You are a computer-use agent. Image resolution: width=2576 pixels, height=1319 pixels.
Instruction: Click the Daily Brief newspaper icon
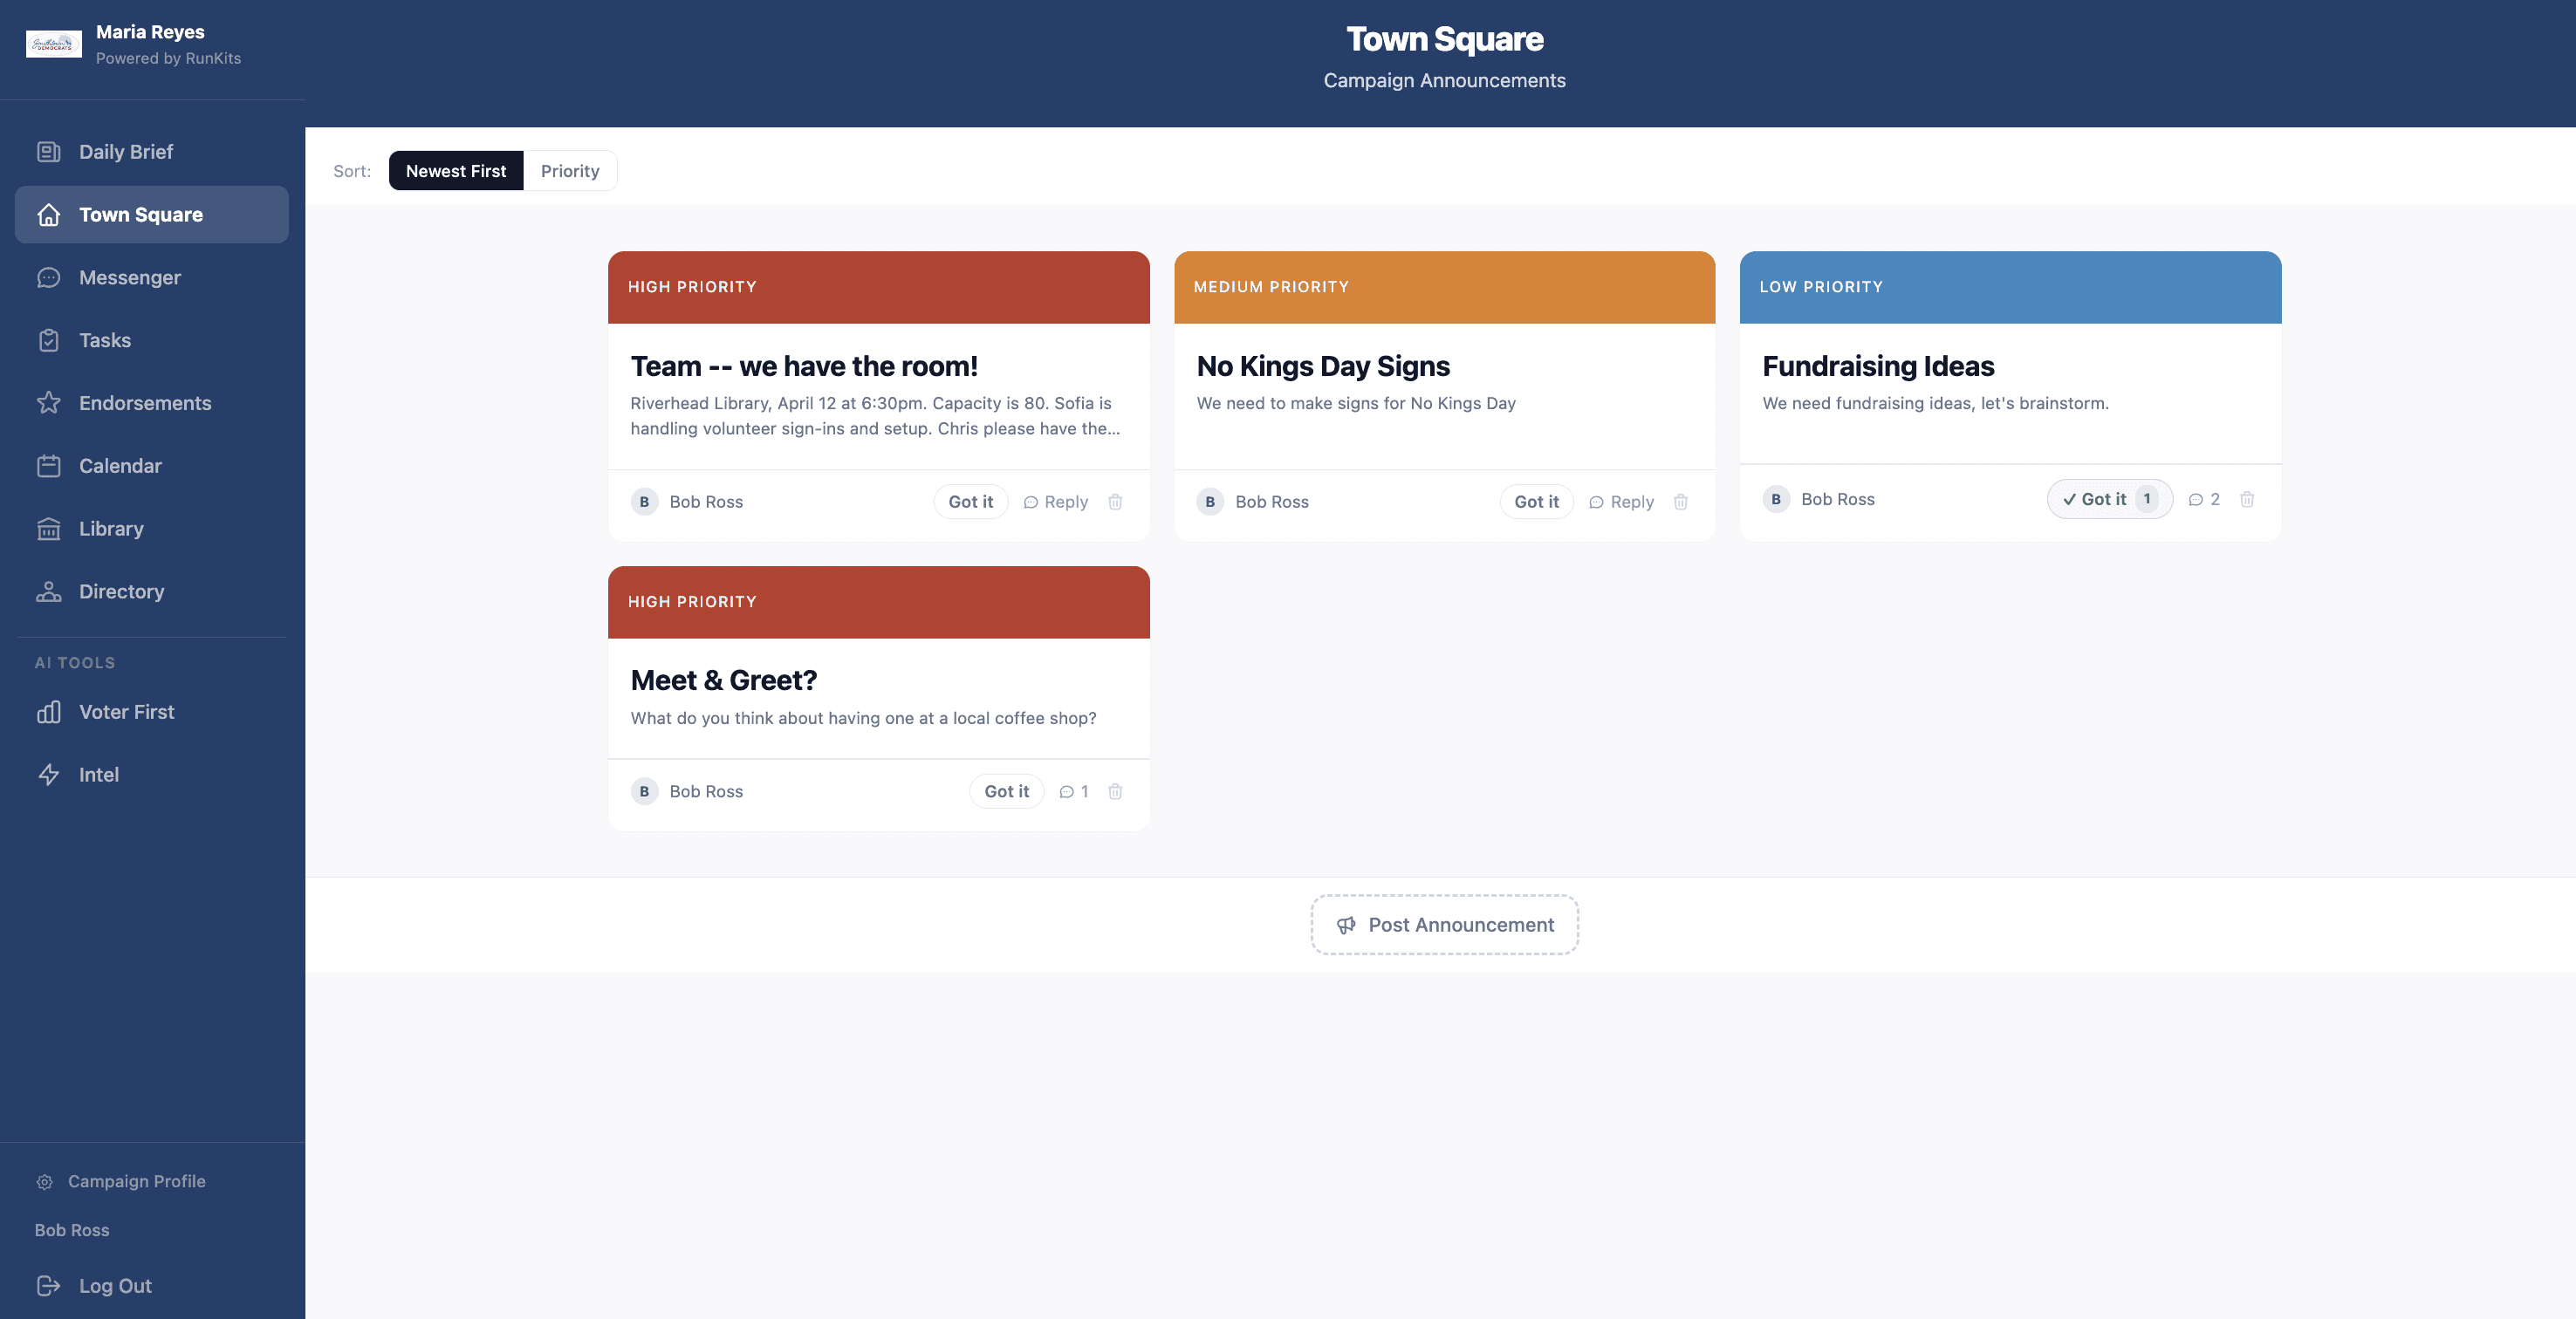click(x=48, y=152)
